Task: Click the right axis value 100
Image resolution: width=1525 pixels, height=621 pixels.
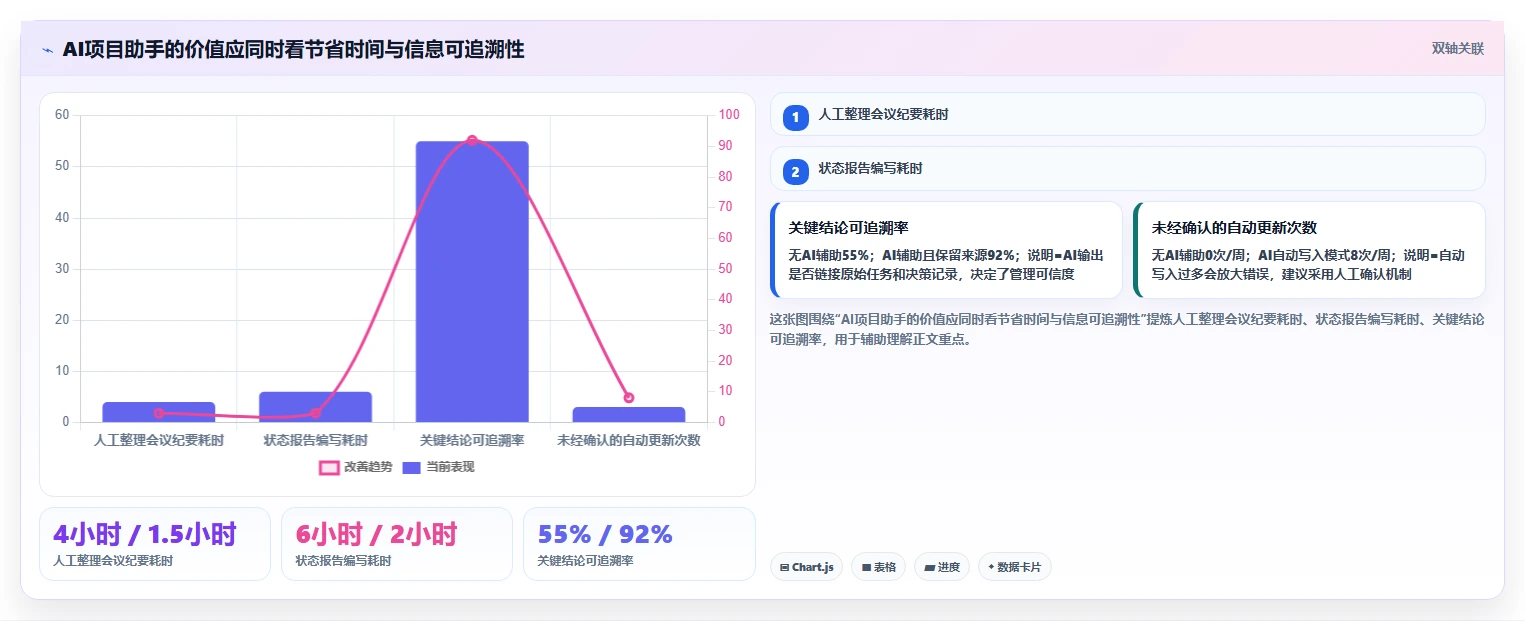Action: [729, 115]
